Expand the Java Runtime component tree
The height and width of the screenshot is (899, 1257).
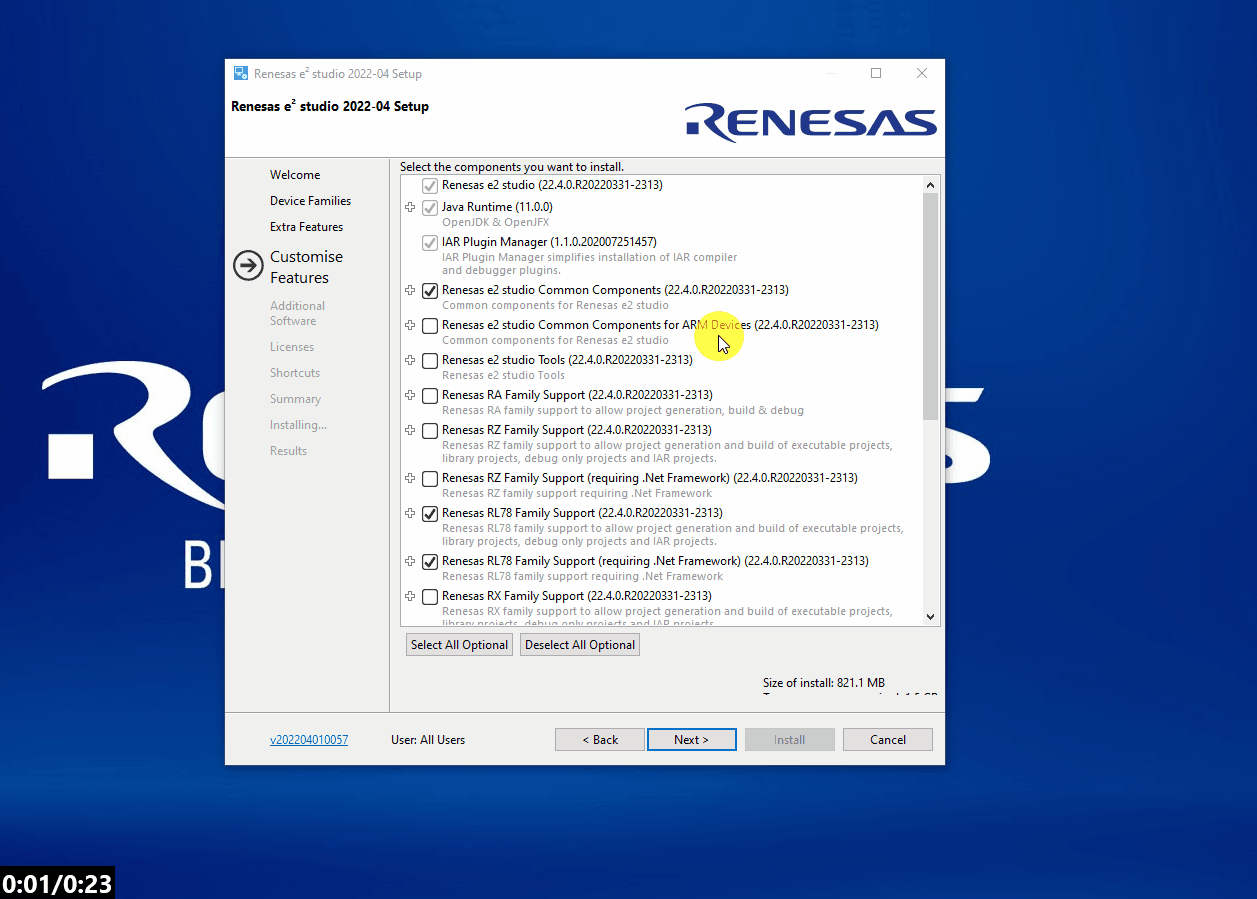(x=410, y=207)
